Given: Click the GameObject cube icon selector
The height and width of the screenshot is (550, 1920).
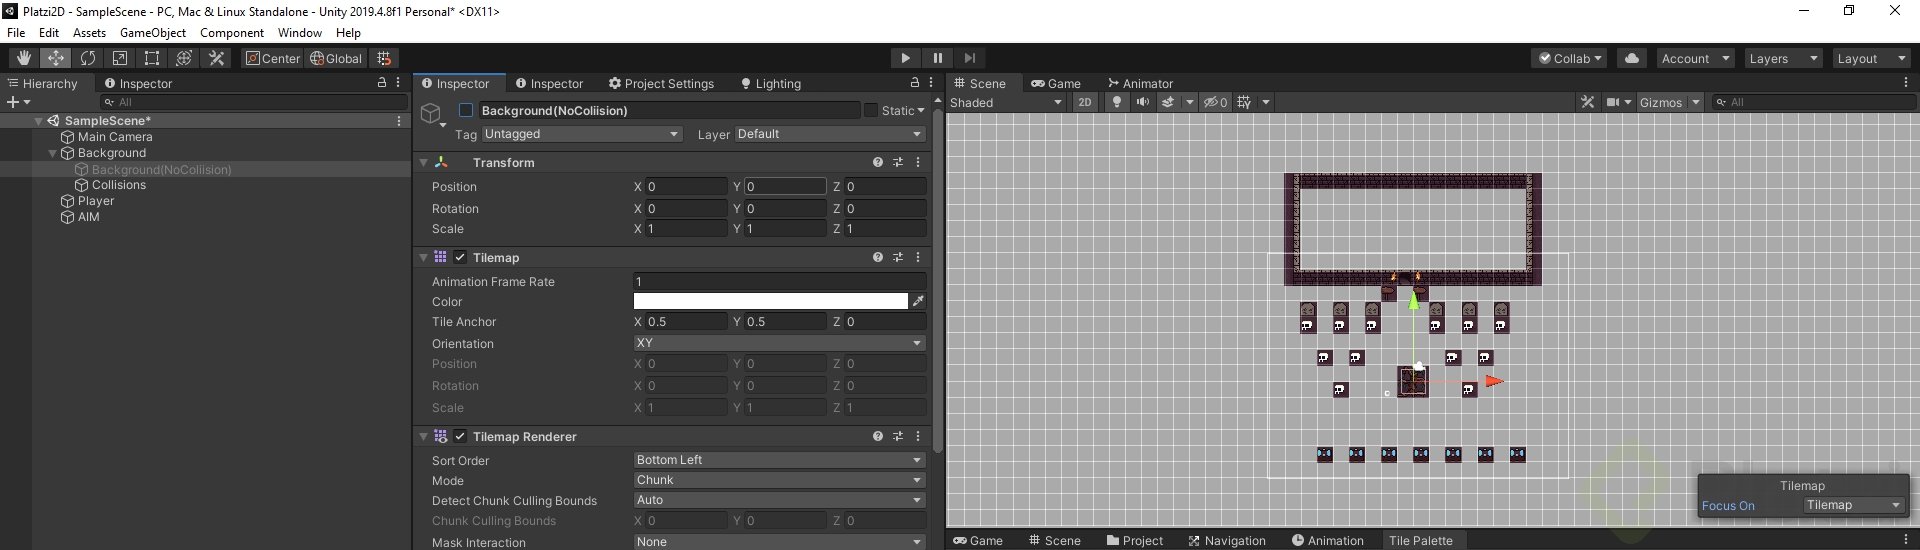Looking at the screenshot, I should click(x=432, y=113).
